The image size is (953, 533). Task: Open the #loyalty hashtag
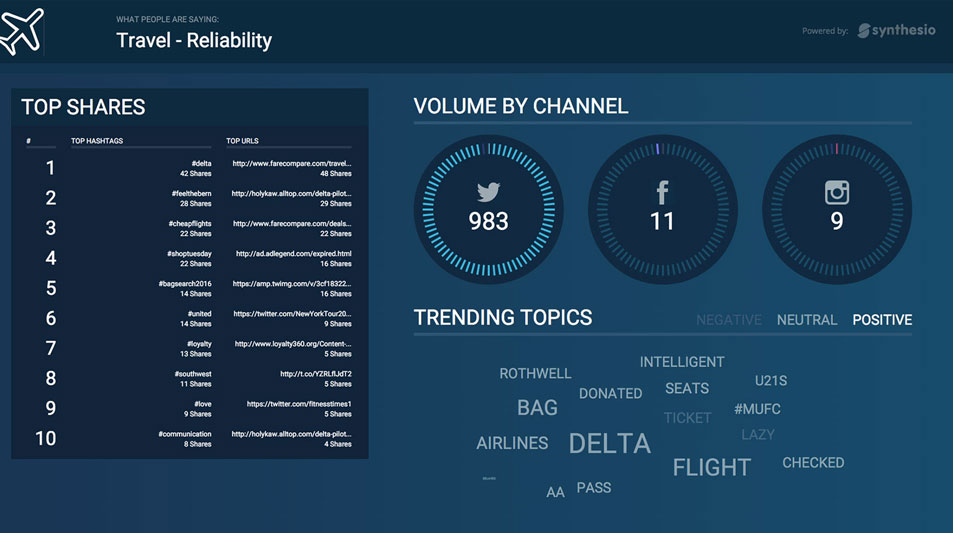point(199,344)
